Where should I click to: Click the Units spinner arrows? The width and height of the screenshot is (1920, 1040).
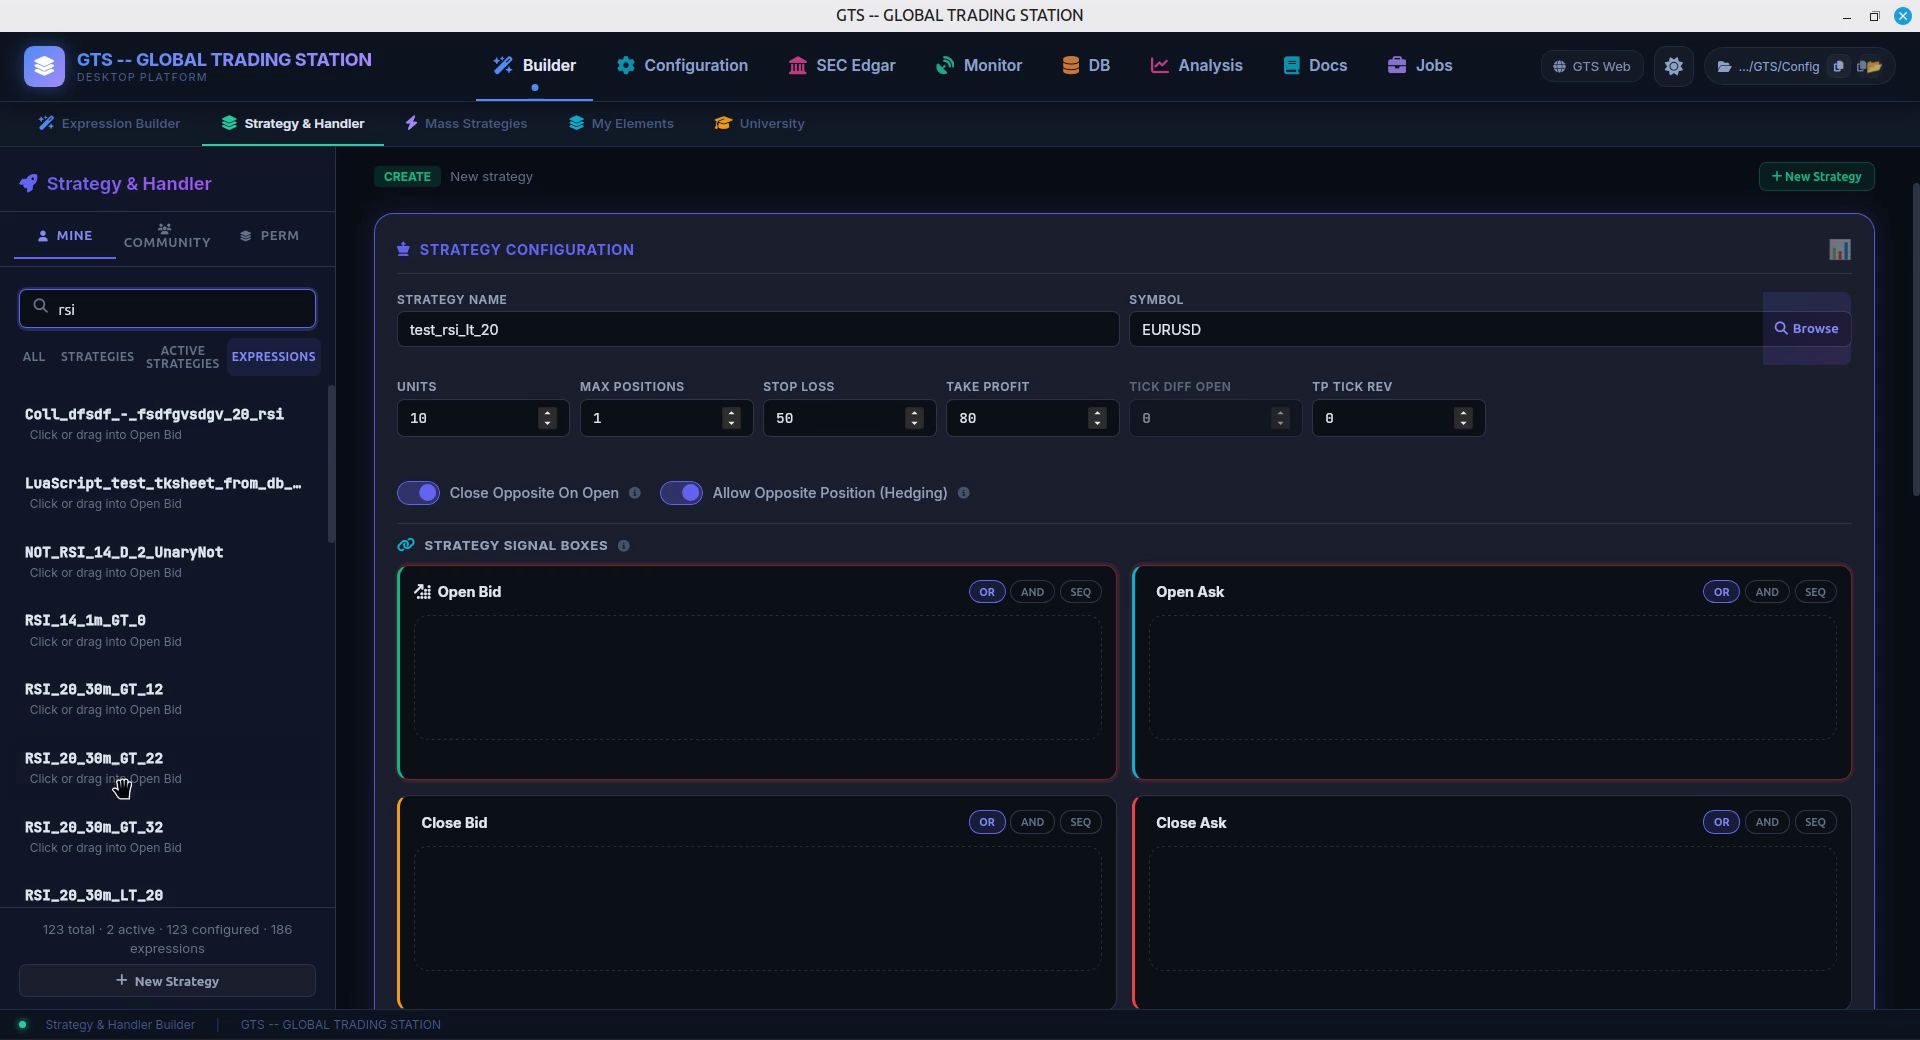click(547, 418)
